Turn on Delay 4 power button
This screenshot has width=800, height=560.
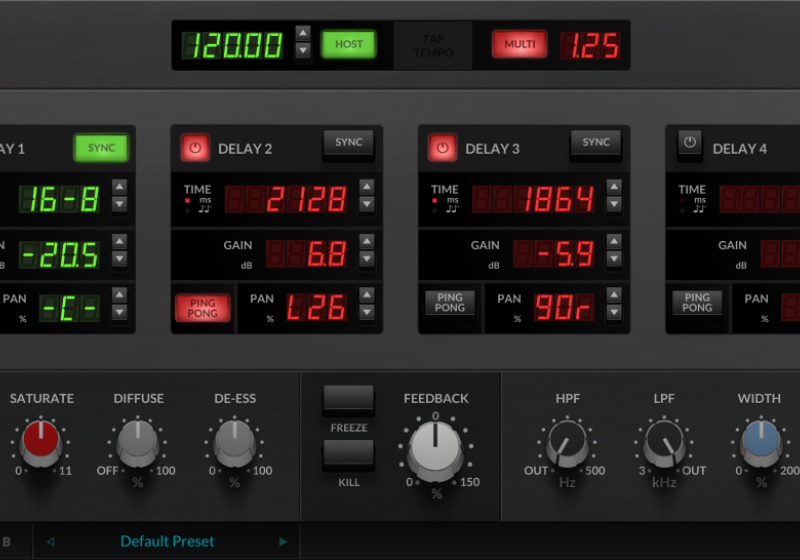[x=690, y=142]
